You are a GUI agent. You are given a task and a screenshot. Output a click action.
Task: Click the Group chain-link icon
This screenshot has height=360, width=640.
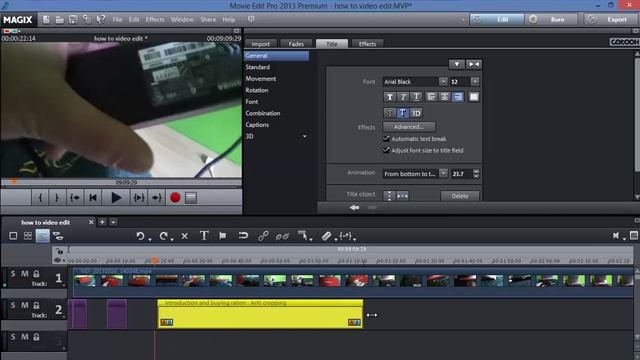pyautogui.click(x=263, y=236)
